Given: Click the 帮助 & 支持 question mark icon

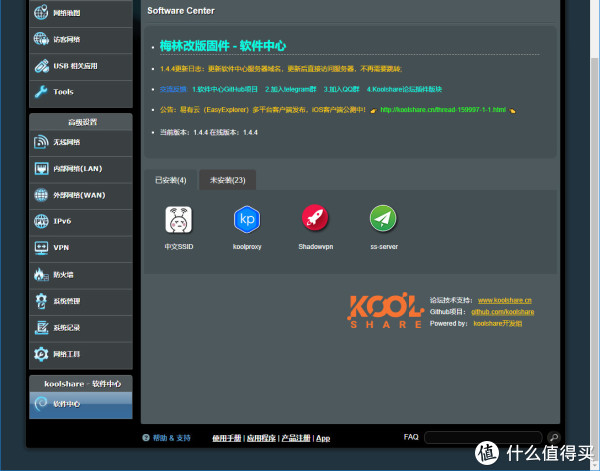Looking at the screenshot, I should tap(146, 438).
